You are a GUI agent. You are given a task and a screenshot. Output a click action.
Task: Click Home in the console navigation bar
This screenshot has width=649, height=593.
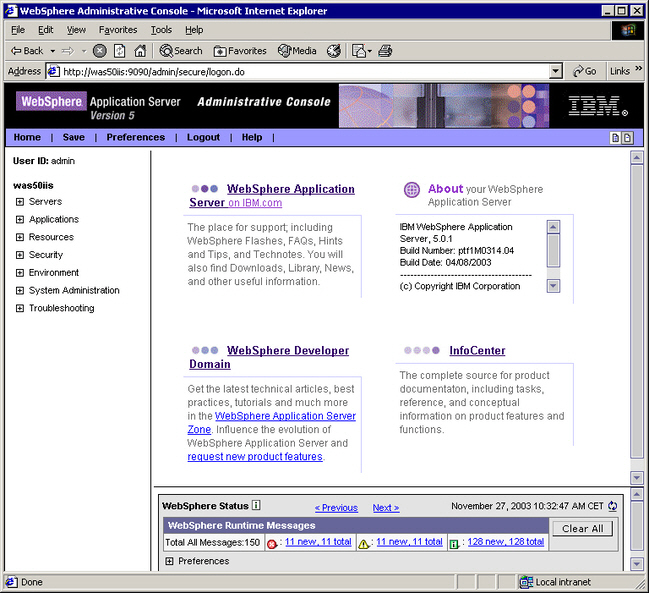(x=27, y=137)
